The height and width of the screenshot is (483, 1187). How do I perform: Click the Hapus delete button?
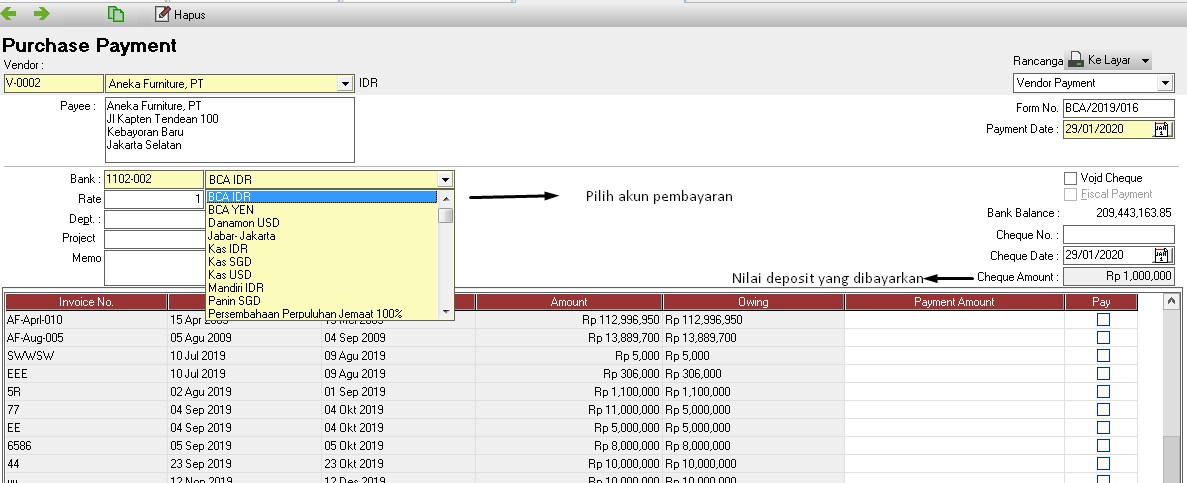[x=180, y=15]
